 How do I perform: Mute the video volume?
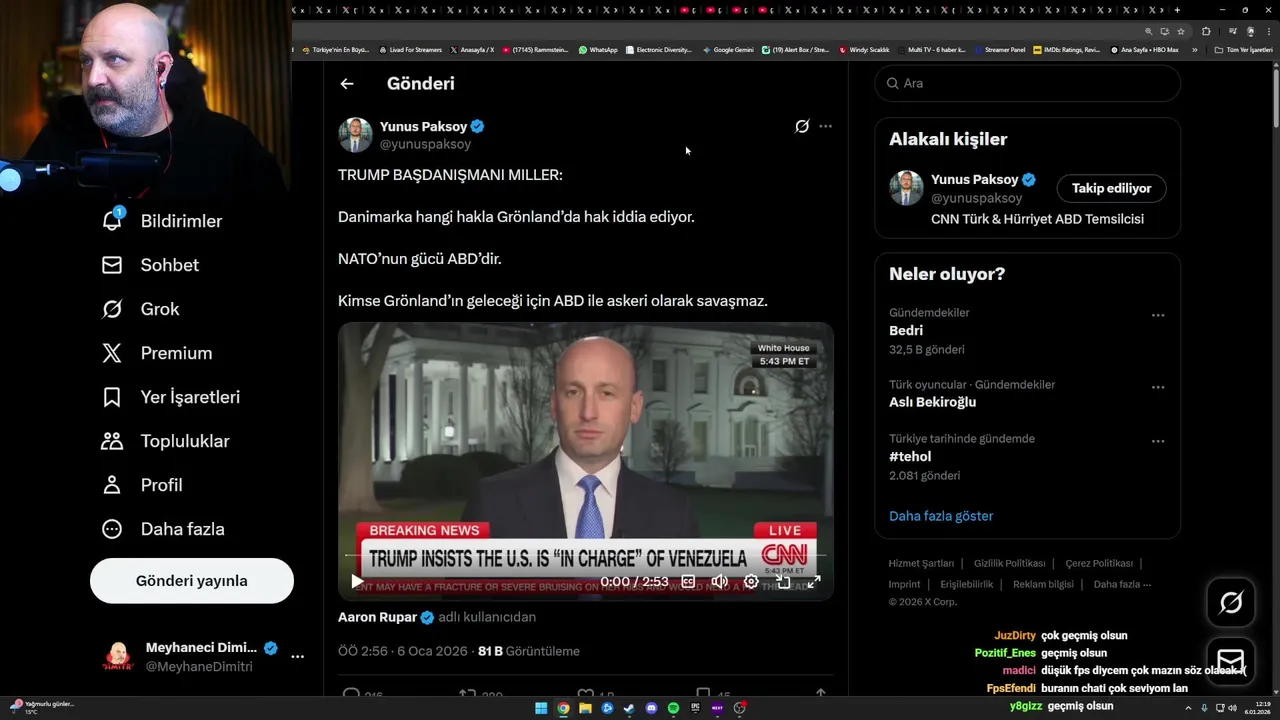719,582
